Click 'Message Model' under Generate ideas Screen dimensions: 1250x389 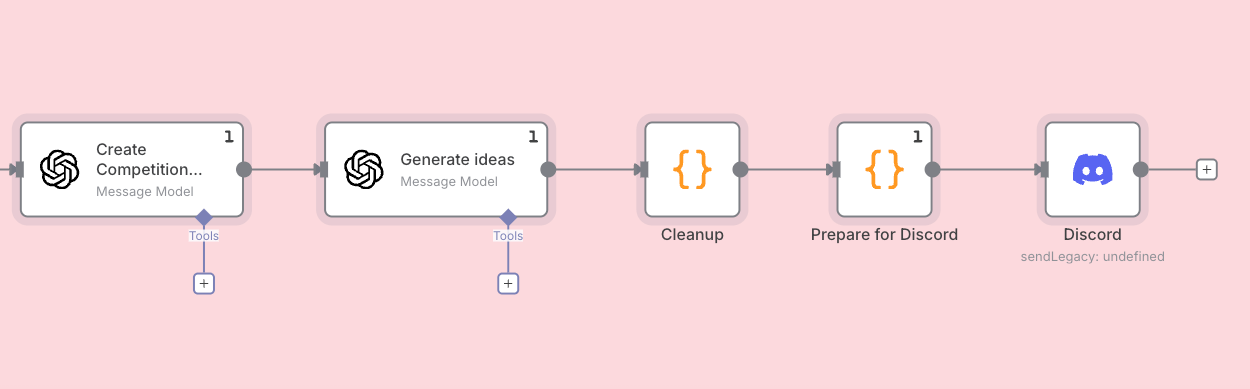tap(449, 181)
